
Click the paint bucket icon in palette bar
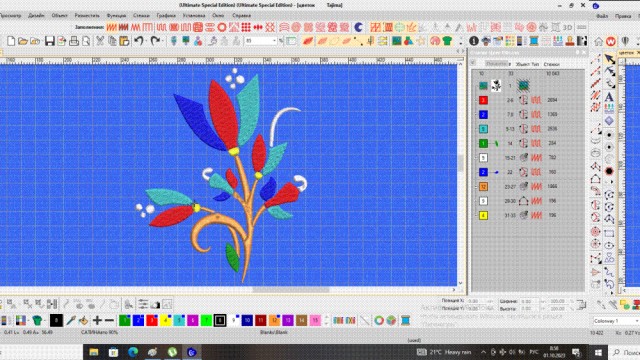[83, 320]
